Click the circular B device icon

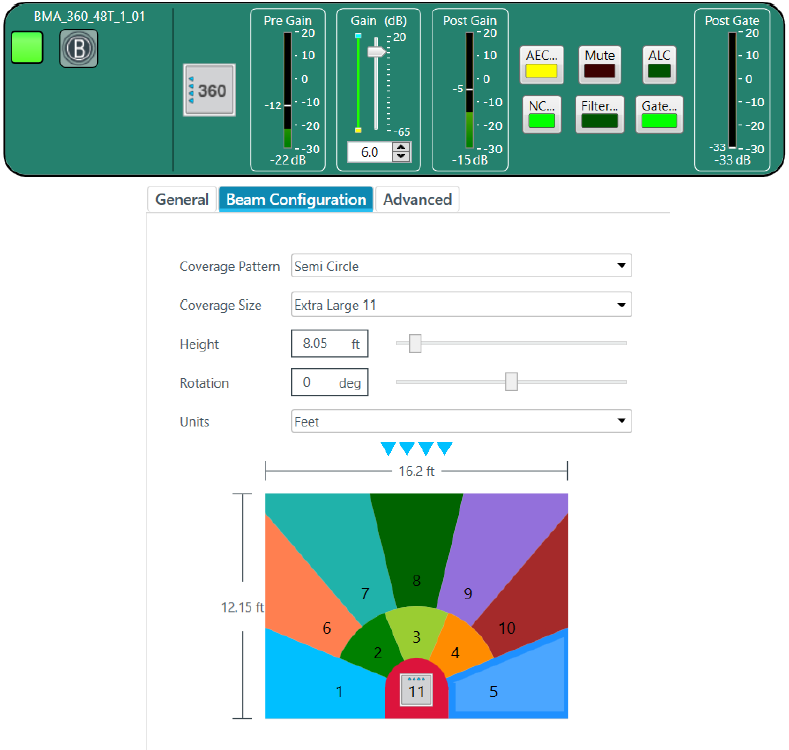pyautogui.click(x=78, y=49)
